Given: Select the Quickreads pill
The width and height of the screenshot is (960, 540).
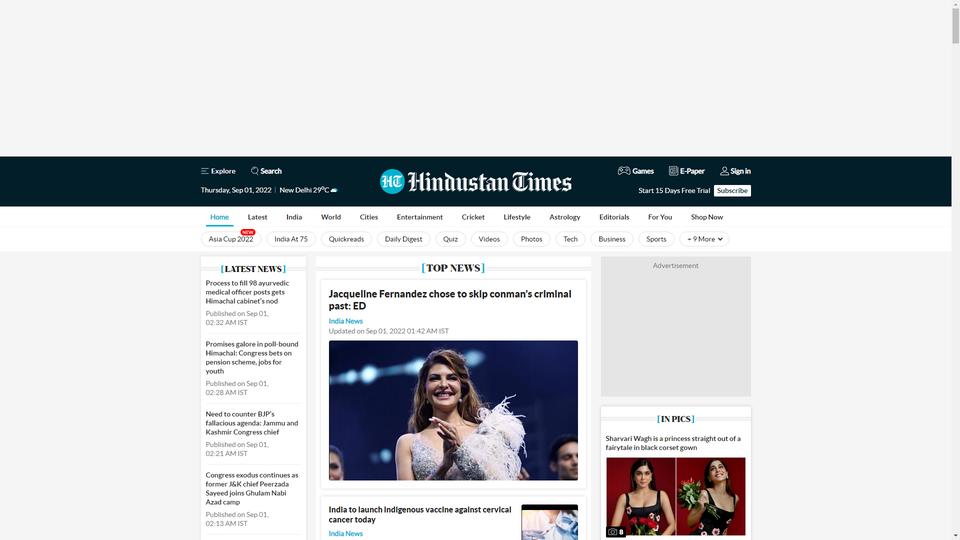Looking at the screenshot, I should (346, 239).
